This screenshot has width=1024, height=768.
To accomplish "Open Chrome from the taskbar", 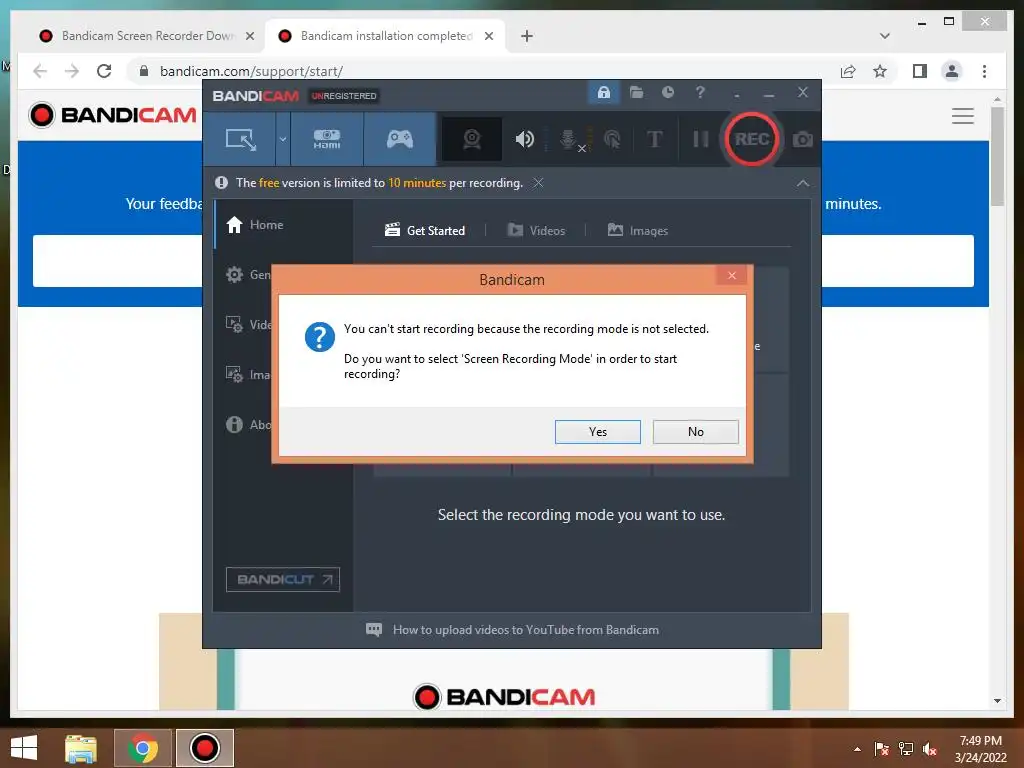I will tap(143, 748).
